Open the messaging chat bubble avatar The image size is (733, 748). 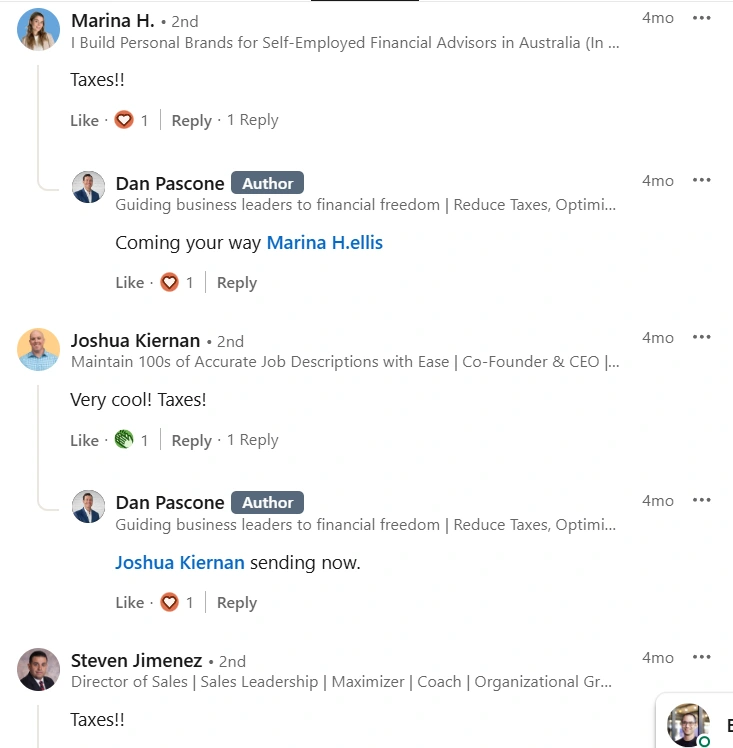(x=689, y=724)
